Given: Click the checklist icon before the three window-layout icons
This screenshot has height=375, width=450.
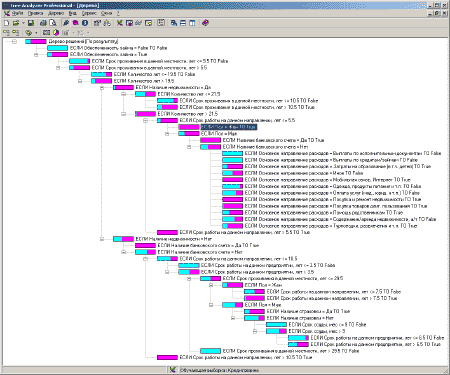Looking at the screenshot, I should point(161,23).
